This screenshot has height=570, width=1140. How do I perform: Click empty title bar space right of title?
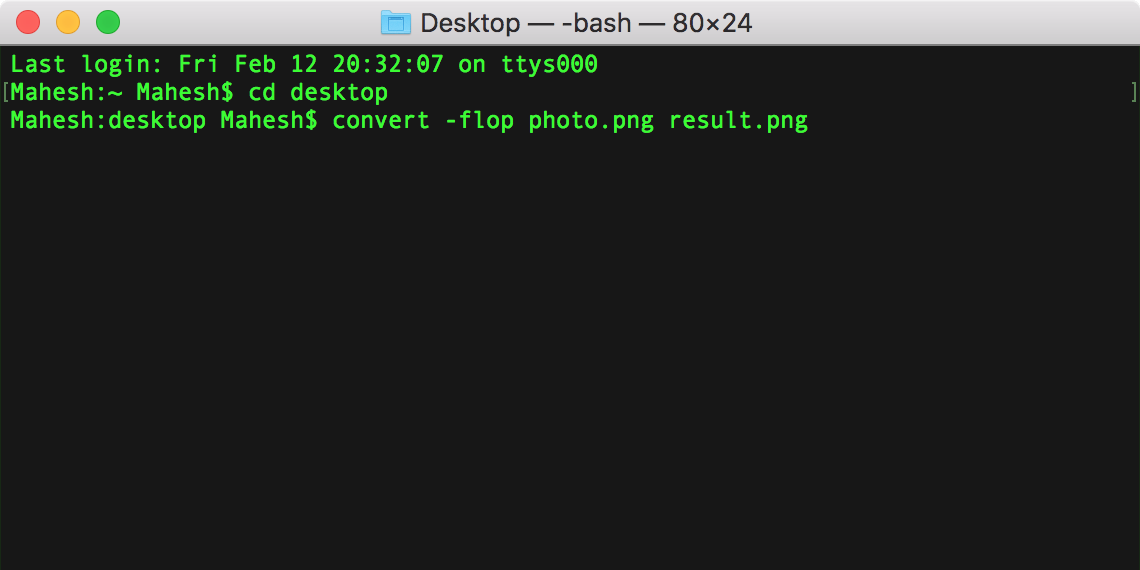click(x=945, y=23)
